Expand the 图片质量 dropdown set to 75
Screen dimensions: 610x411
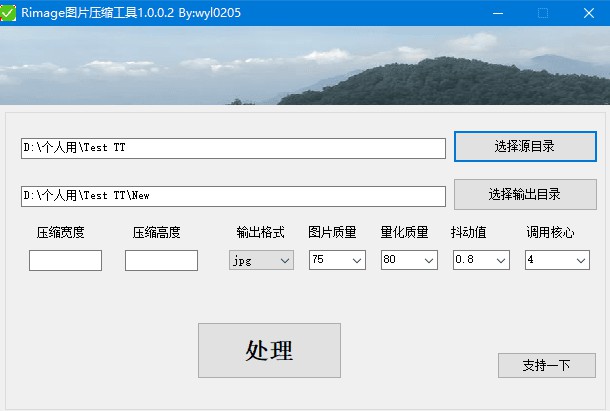coord(337,260)
